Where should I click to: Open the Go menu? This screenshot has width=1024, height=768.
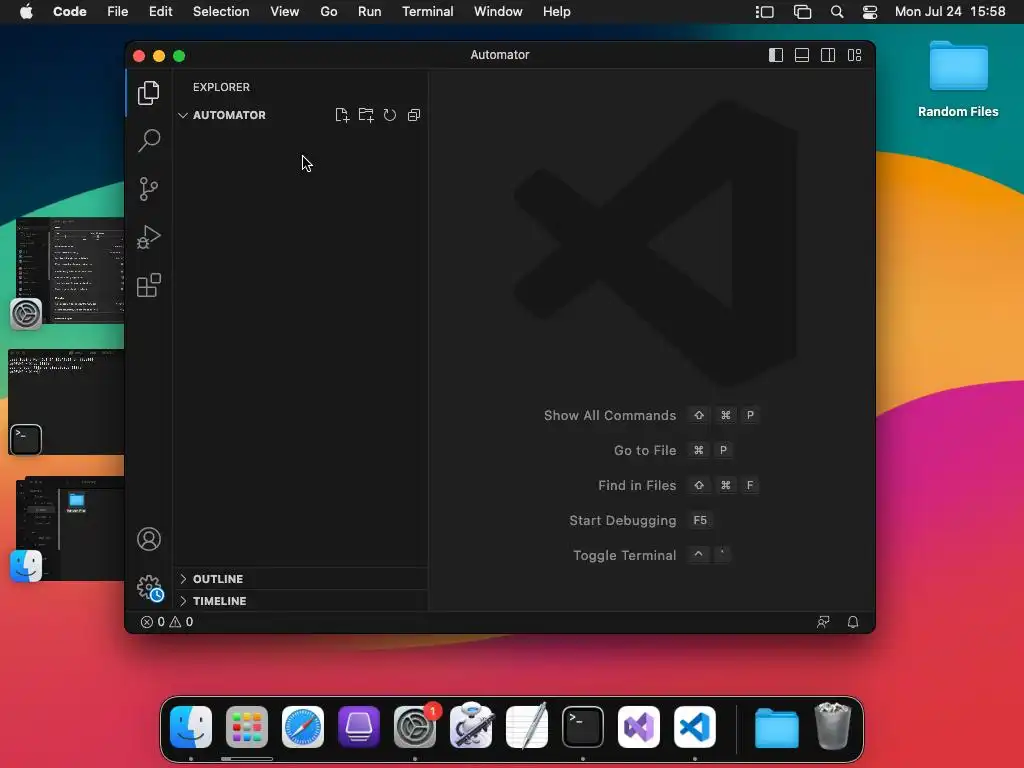(328, 12)
